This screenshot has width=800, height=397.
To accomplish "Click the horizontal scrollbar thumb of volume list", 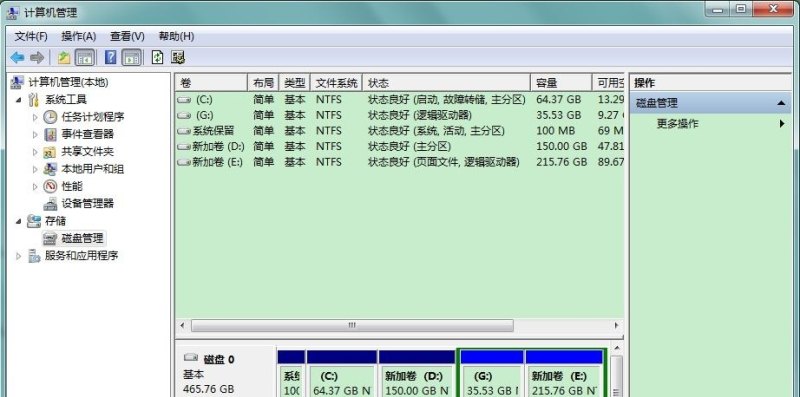I will (352, 326).
